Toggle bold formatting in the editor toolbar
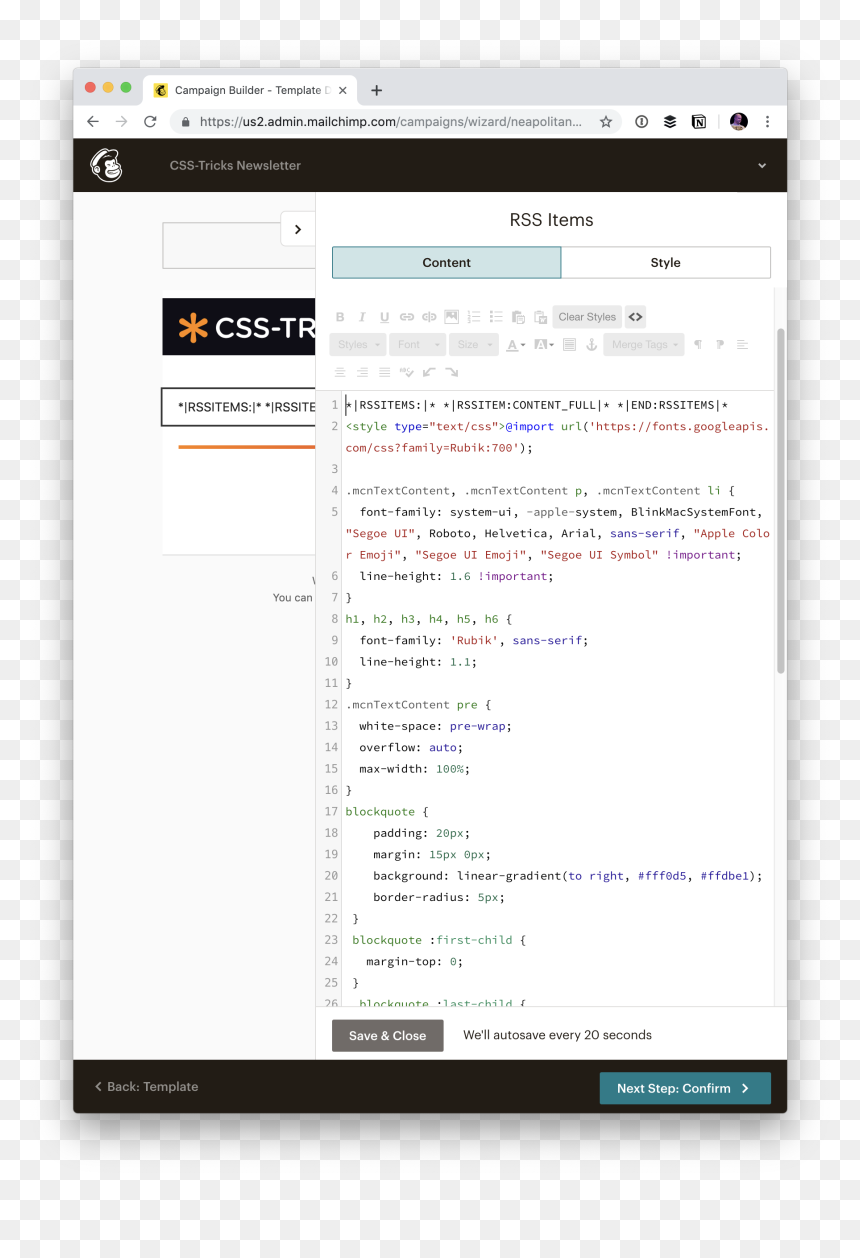 [340, 317]
